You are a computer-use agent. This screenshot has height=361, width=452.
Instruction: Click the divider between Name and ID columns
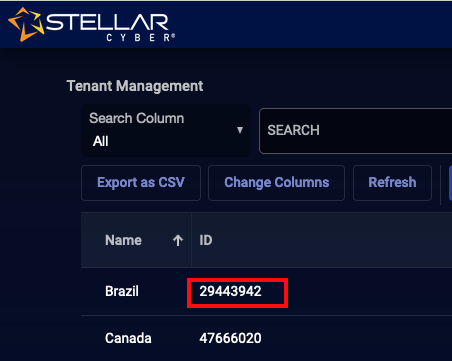pyautogui.click(x=191, y=240)
